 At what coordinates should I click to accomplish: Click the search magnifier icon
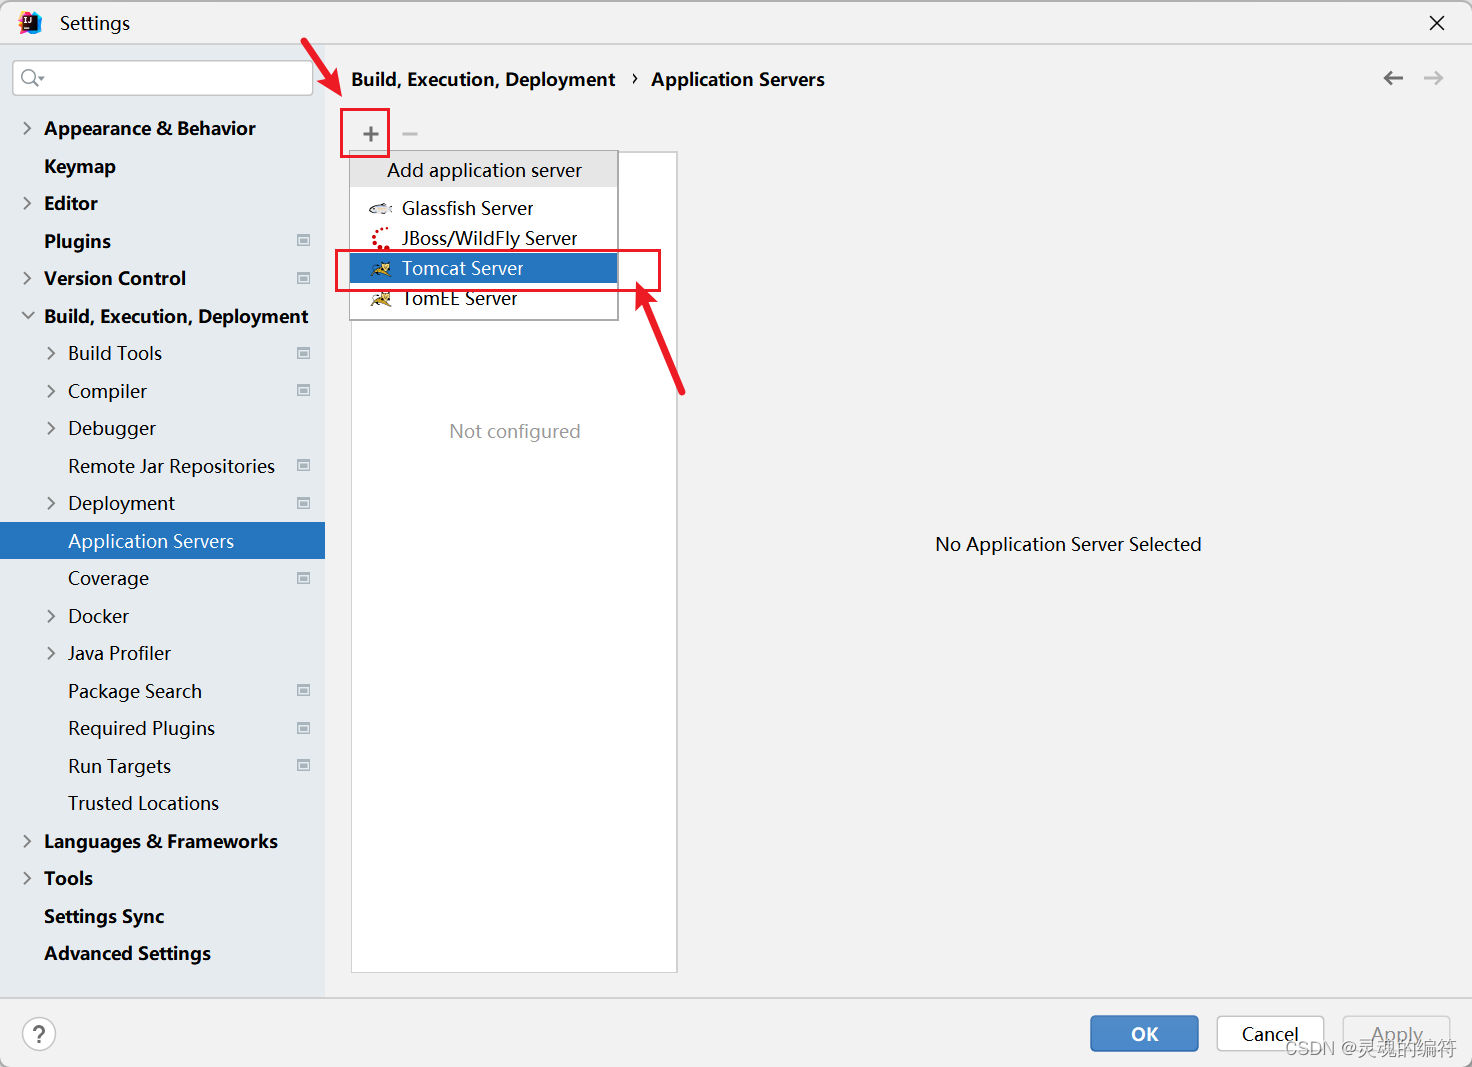pyautogui.click(x=32, y=78)
